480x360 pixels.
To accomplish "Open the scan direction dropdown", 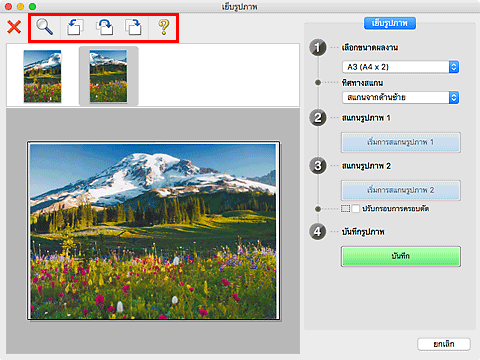I will tap(401, 98).
